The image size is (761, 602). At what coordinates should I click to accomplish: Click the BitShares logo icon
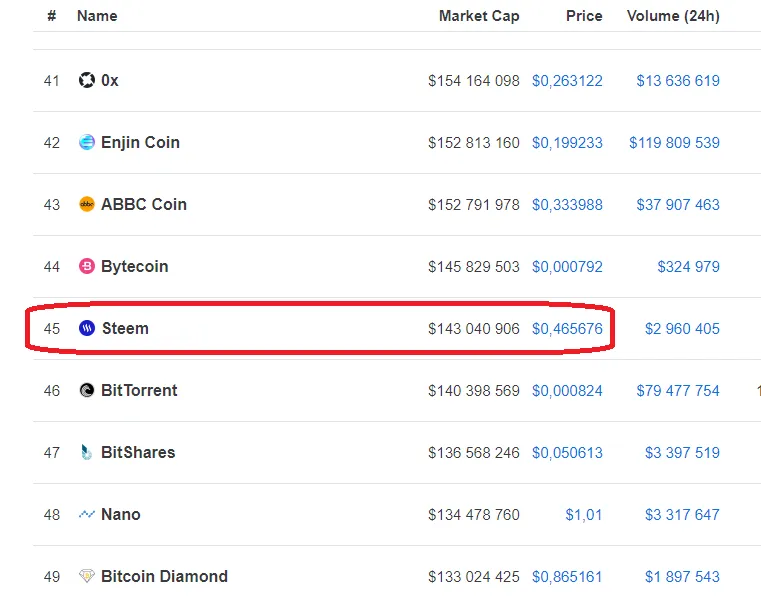click(x=87, y=452)
